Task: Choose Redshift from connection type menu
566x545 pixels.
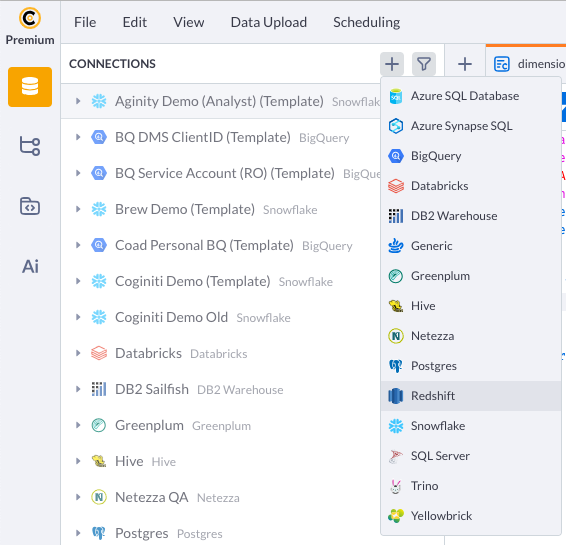Action: [x=471, y=396]
